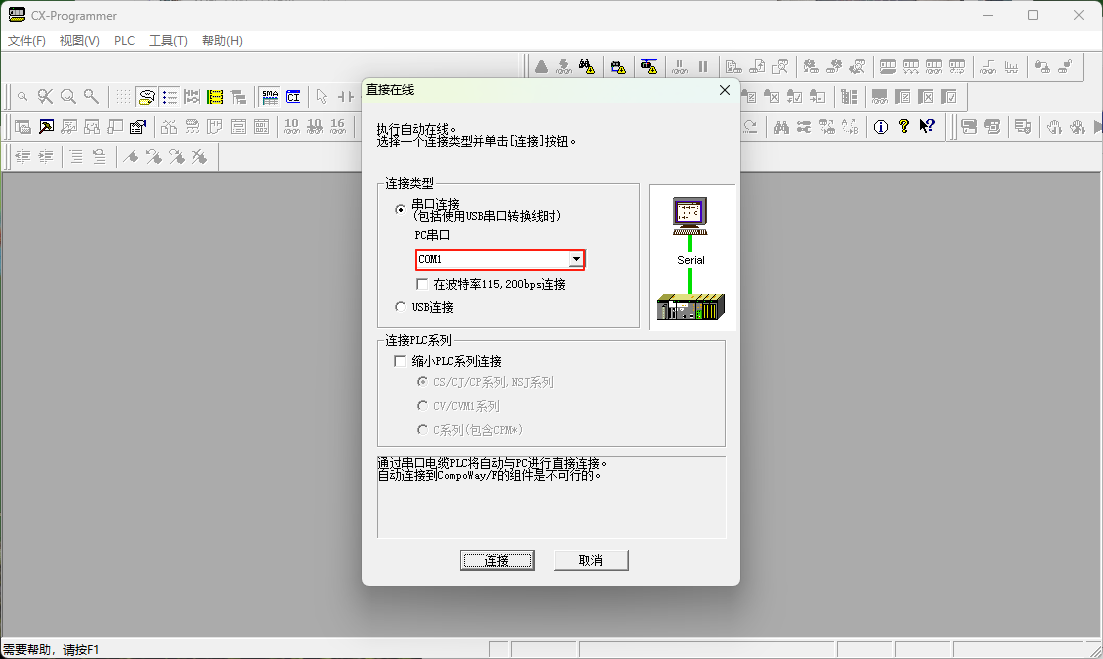
Task: Select the arrow pointer selection tool
Action: click(x=321, y=96)
